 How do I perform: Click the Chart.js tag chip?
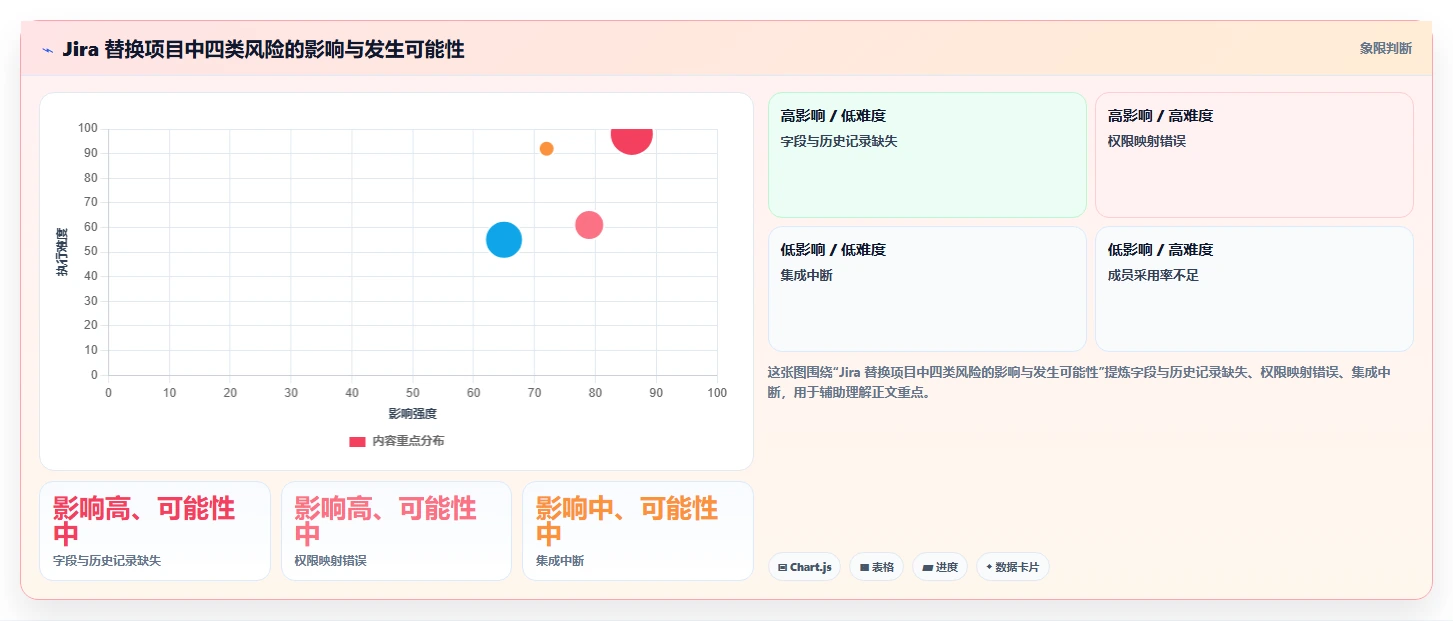tap(804, 567)
